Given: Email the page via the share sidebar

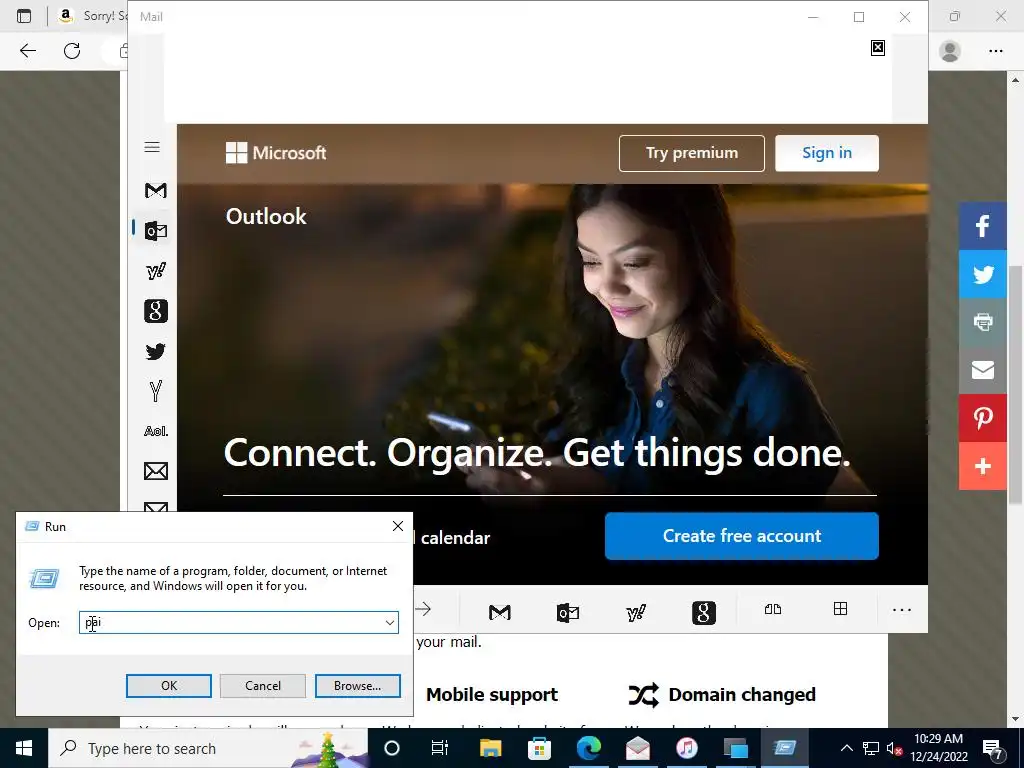Looking at the screenshot, I should 982,370.
